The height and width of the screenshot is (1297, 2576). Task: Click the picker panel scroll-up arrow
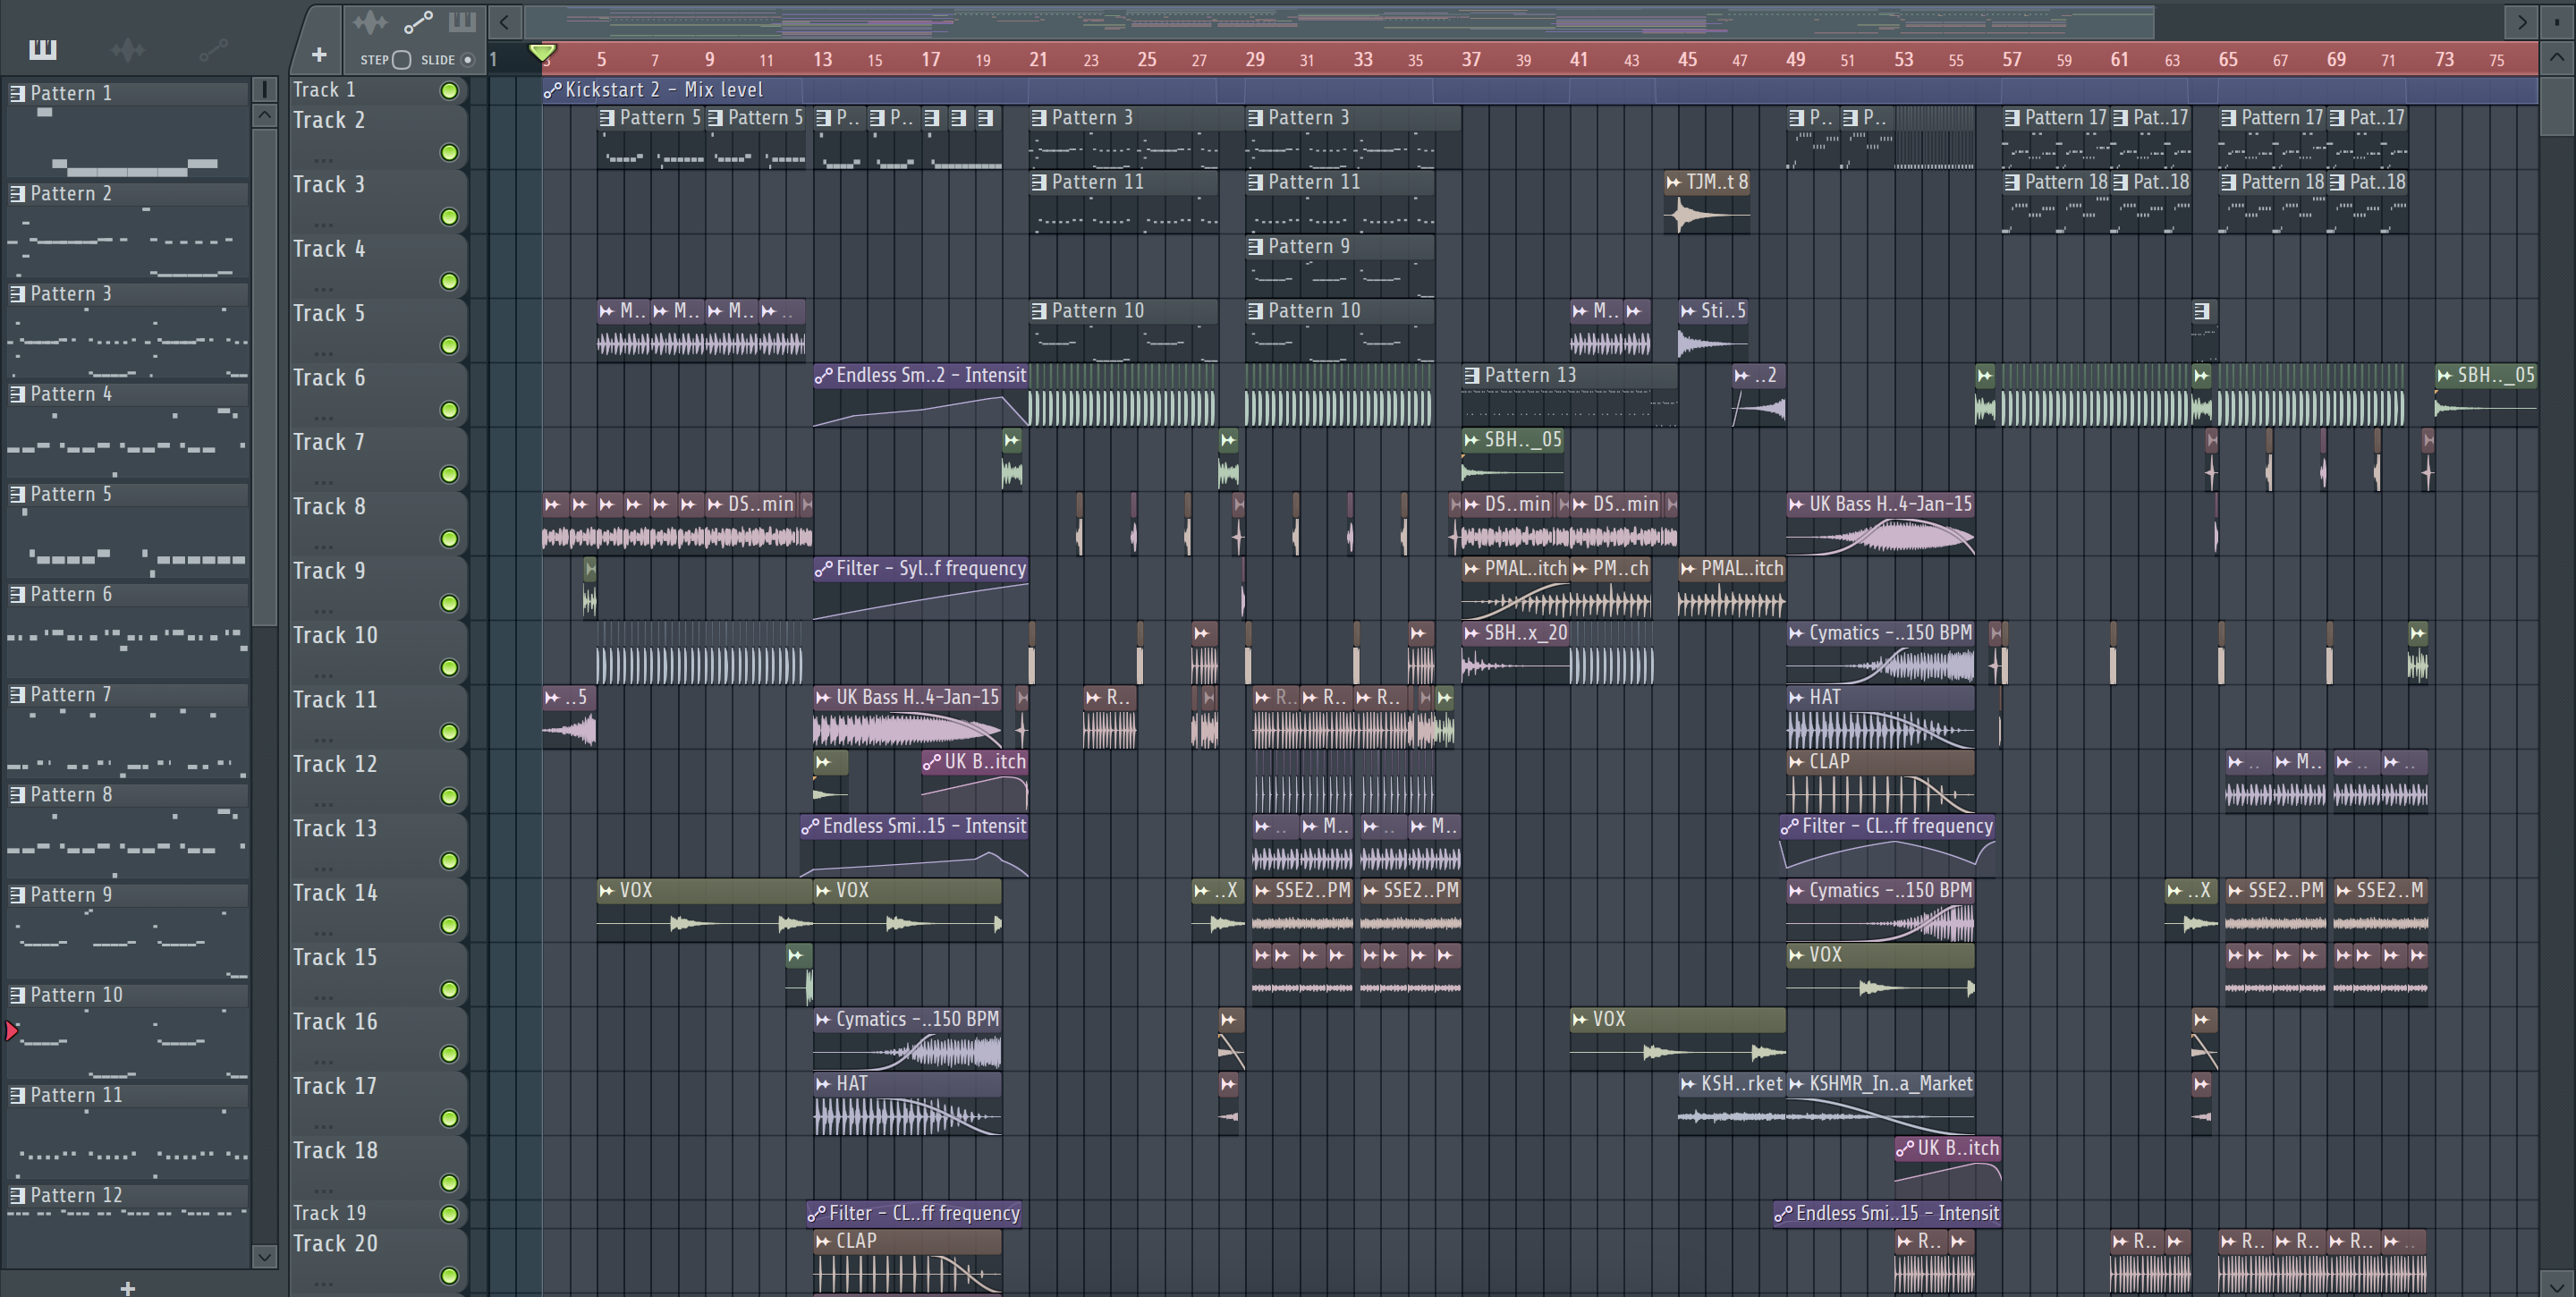pos(264,115)
